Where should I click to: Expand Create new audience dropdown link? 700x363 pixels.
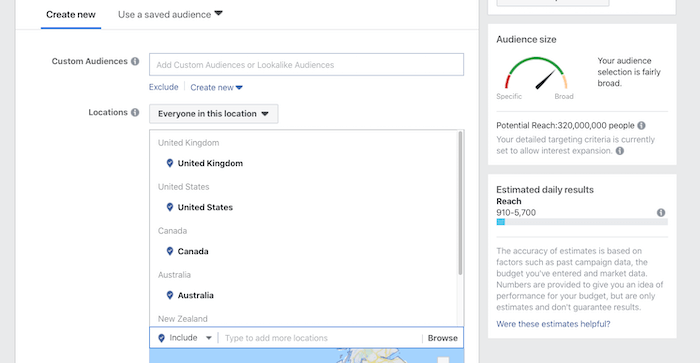(x=217, y=88)
